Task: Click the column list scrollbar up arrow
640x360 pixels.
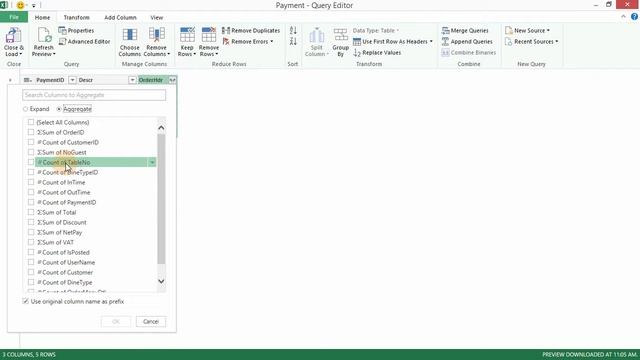Action: pyautogui.click(x=161, y=128)
